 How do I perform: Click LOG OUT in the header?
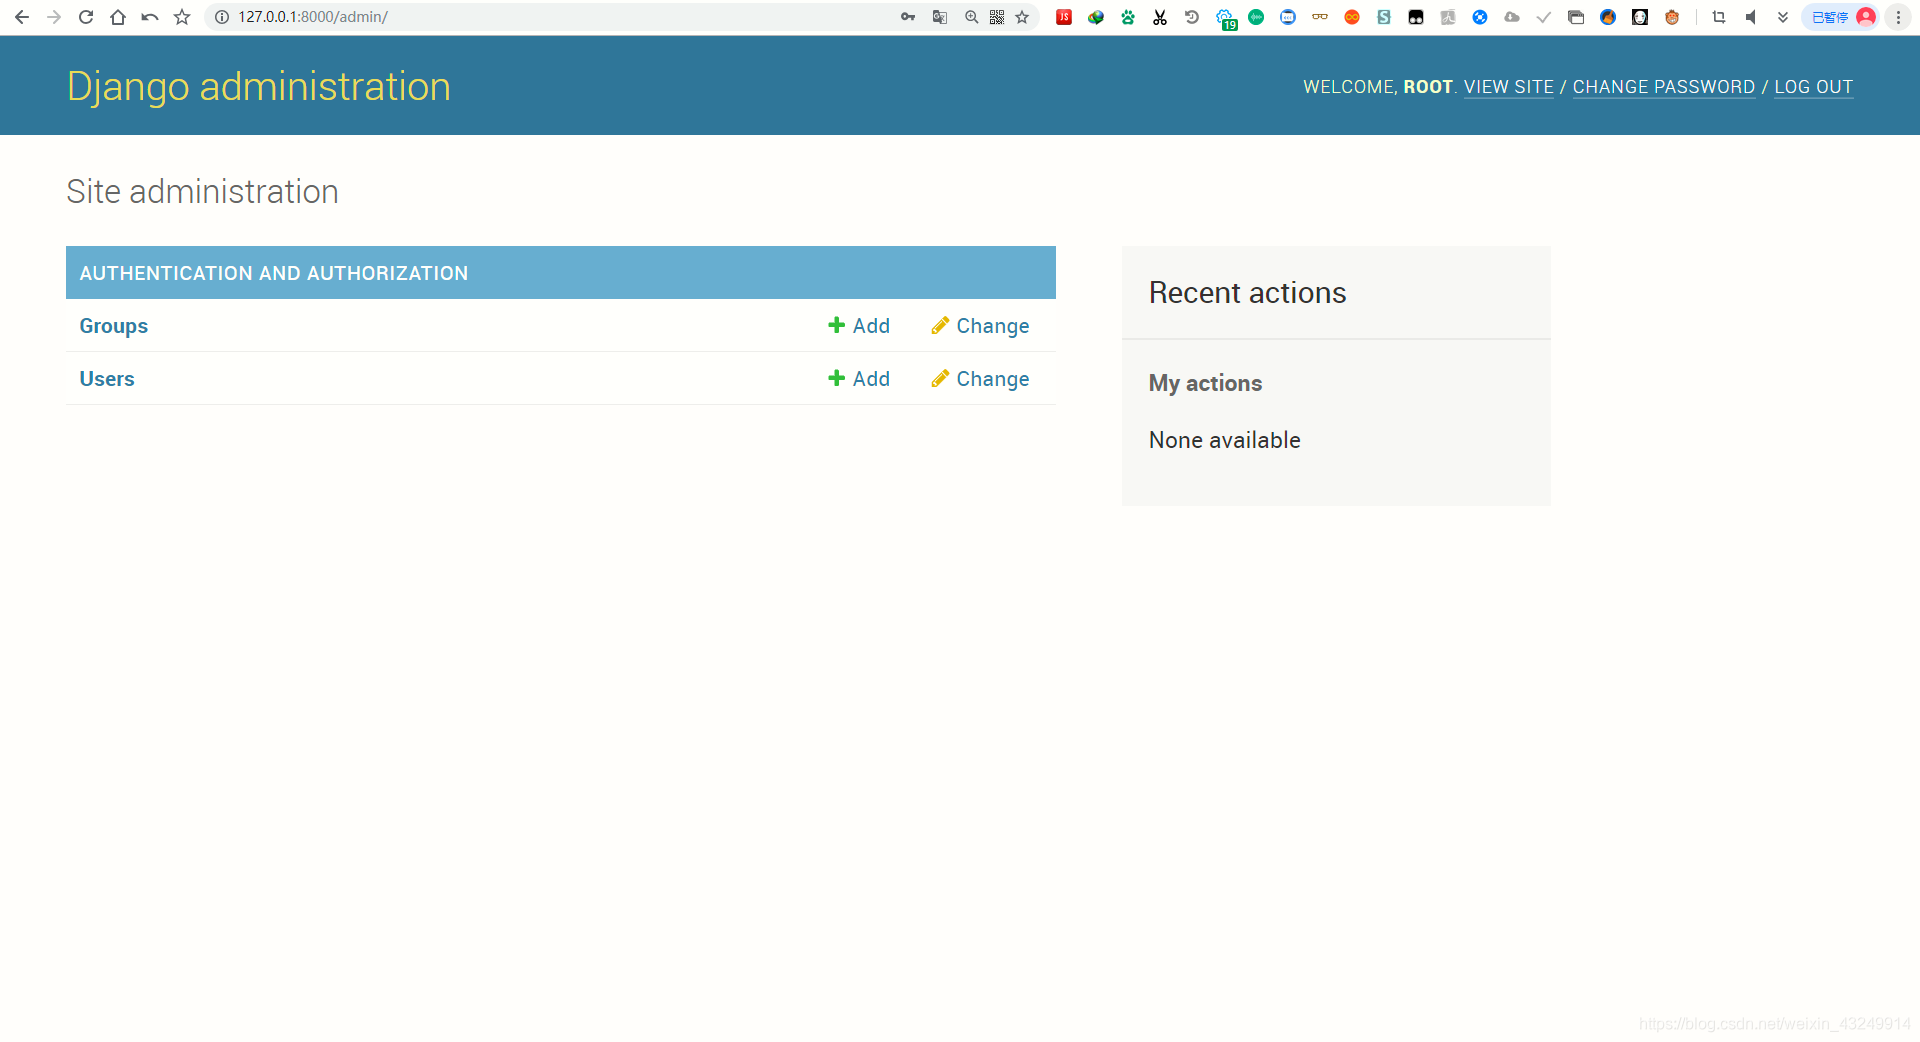coord(1813,87)
